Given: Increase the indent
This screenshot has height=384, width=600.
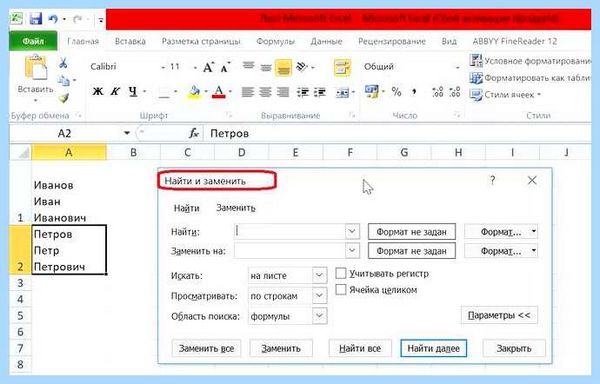Looking at the screenshot, I should (x=320, y=92).
